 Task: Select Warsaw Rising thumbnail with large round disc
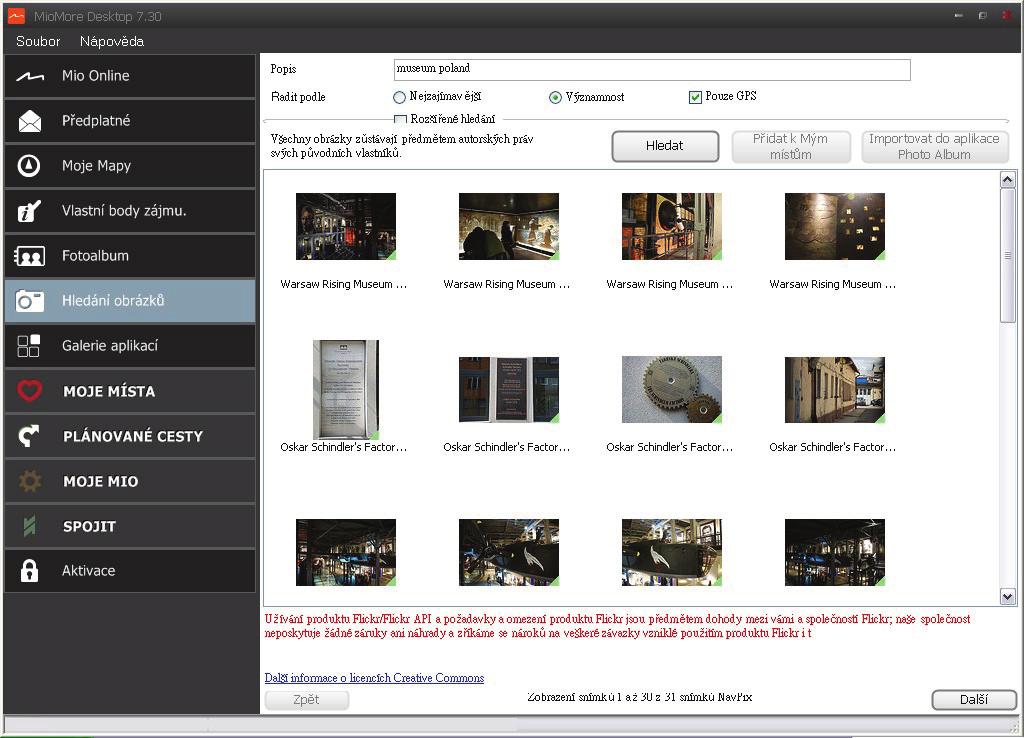(671, 227)
